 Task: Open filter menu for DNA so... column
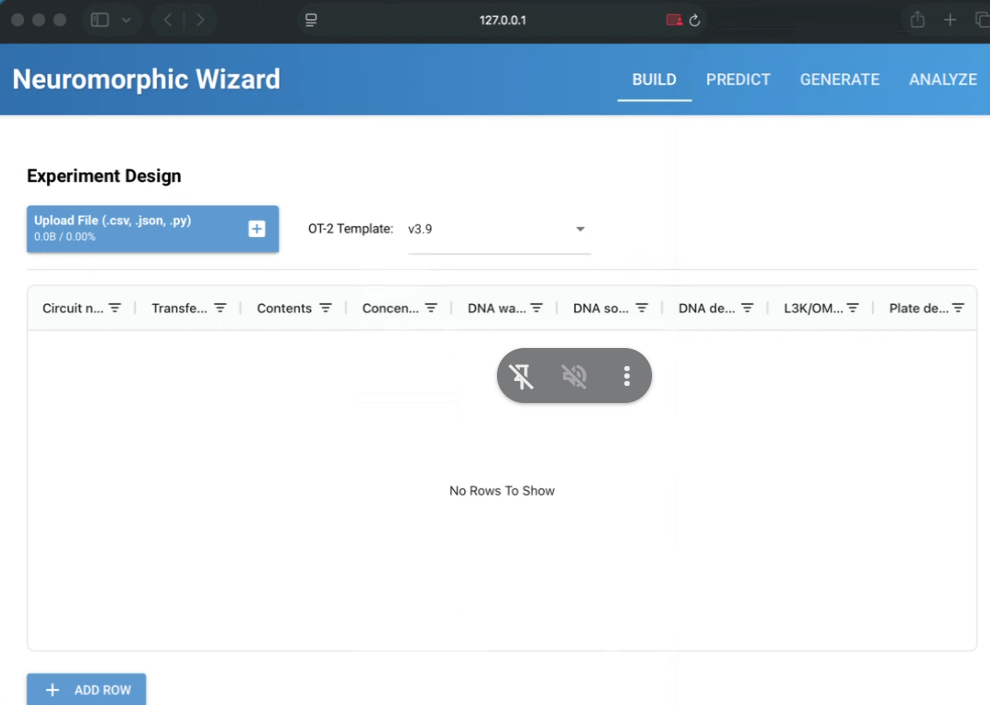click(642, 308)
